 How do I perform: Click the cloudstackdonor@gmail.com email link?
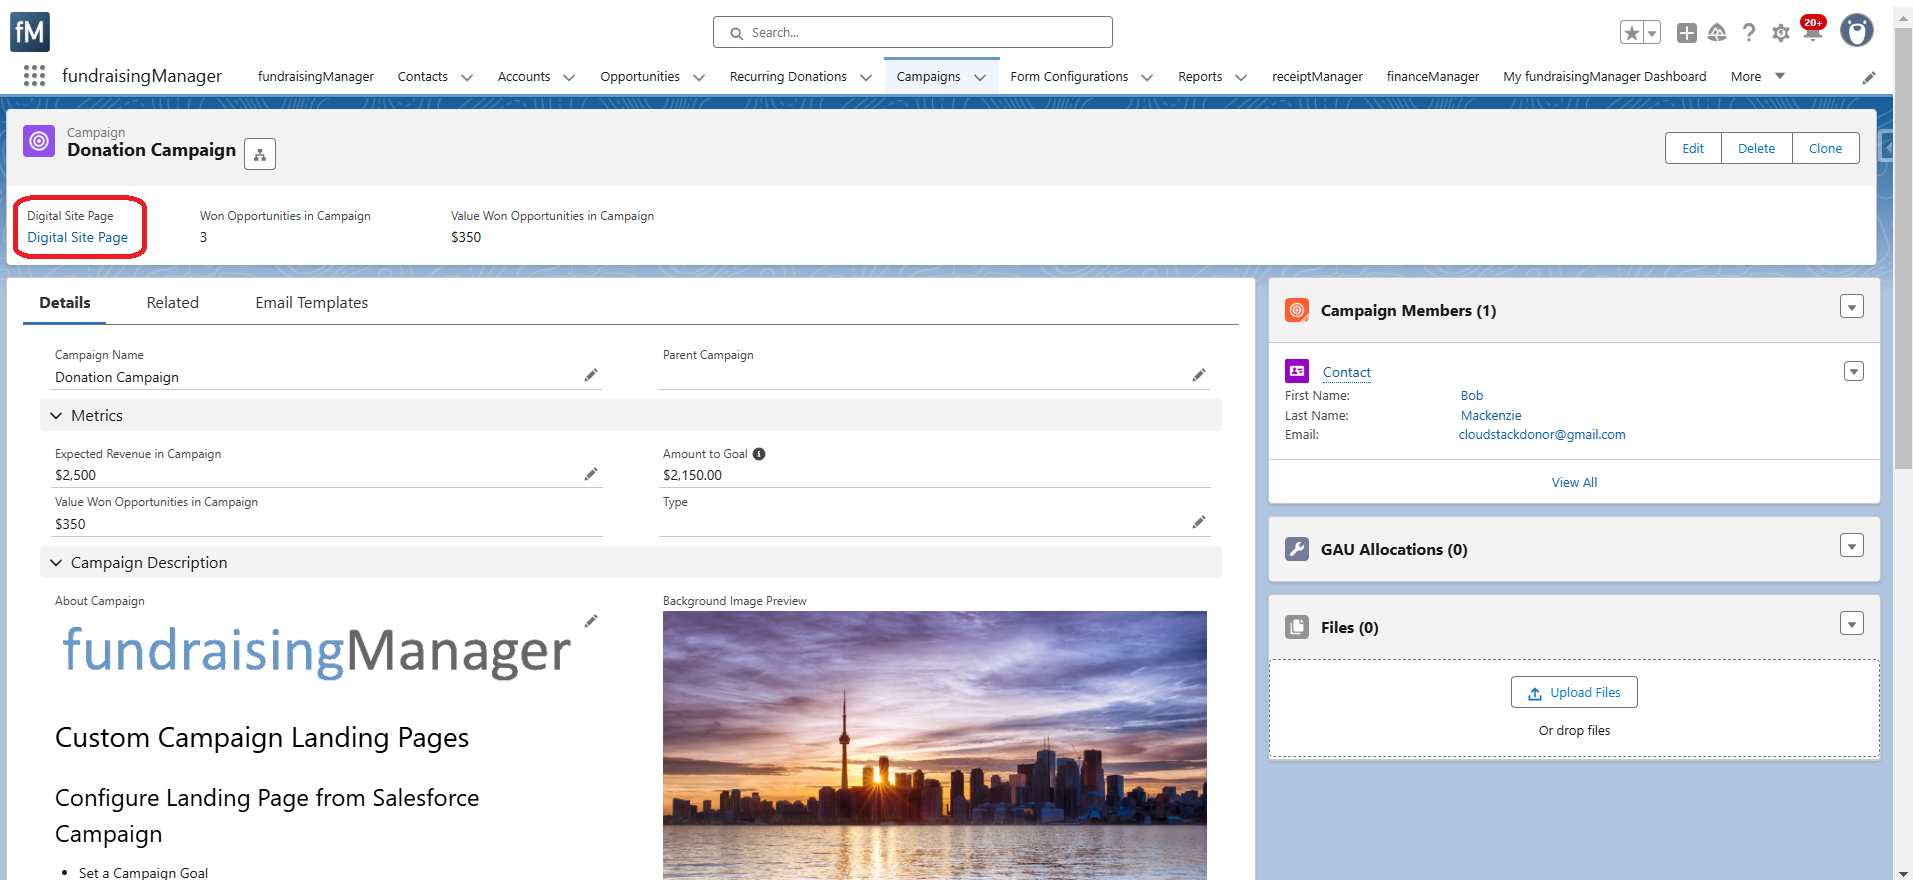[1541, 434]
